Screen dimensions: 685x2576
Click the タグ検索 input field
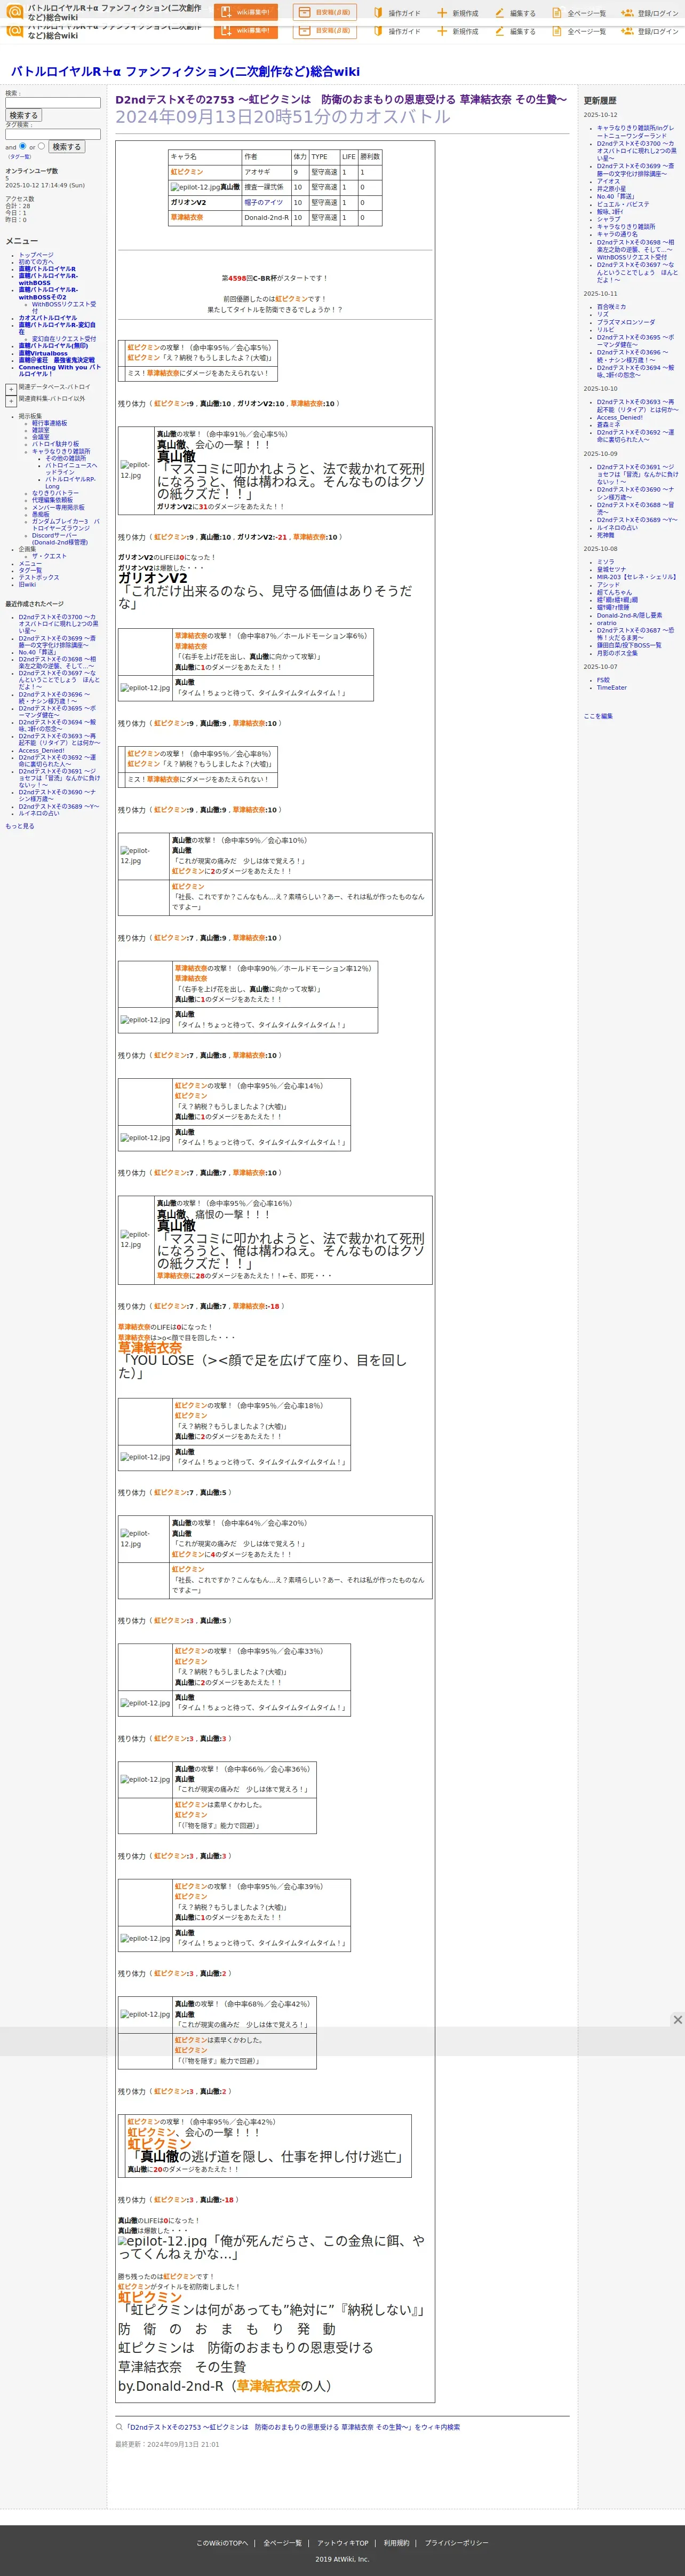click(x=53, y=134)
